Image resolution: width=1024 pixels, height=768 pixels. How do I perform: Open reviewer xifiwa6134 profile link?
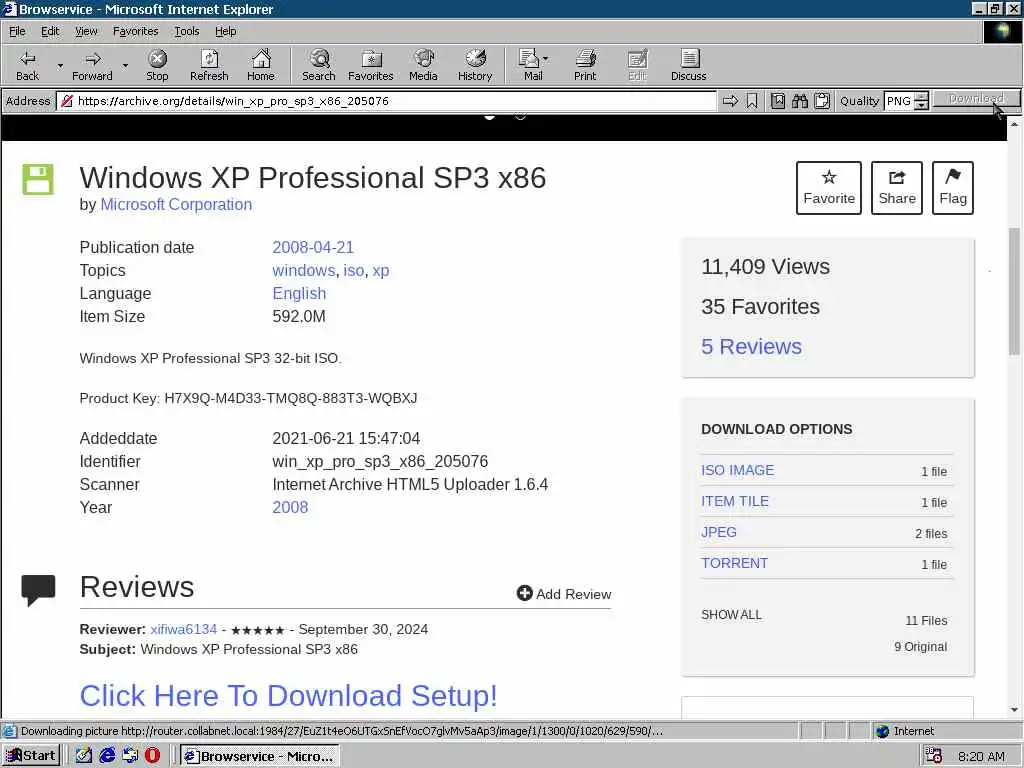coord(184,629)
